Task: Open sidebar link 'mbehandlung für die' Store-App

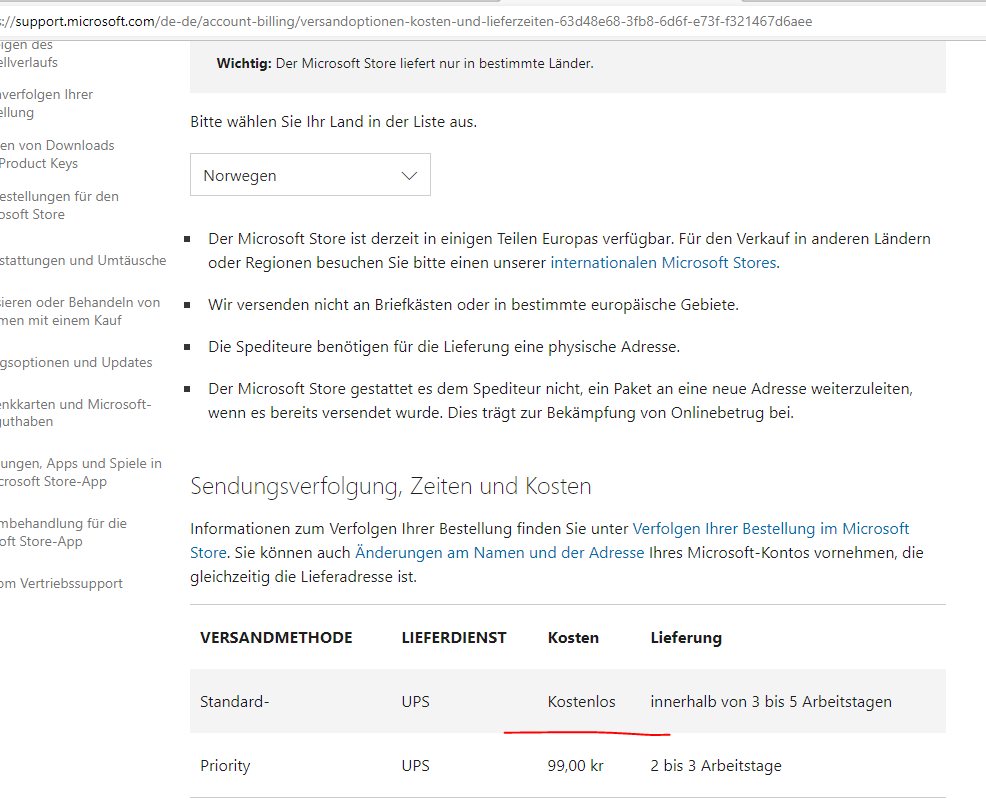Action: (63, 532)
